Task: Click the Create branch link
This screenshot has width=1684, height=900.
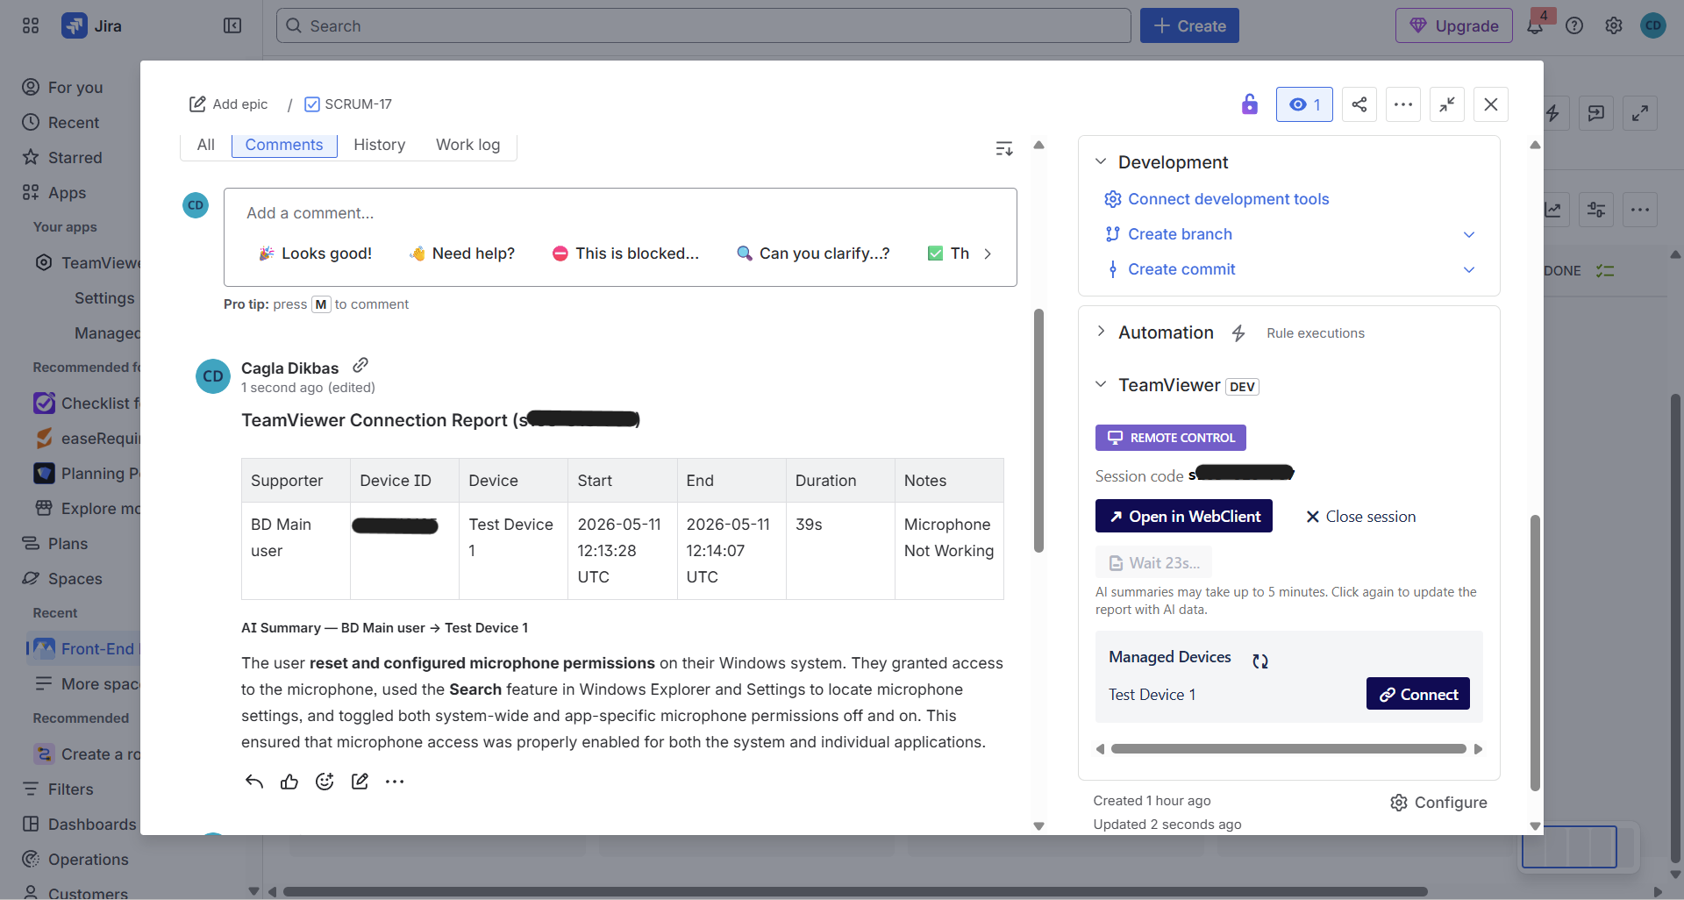Action: [1180, 234]
